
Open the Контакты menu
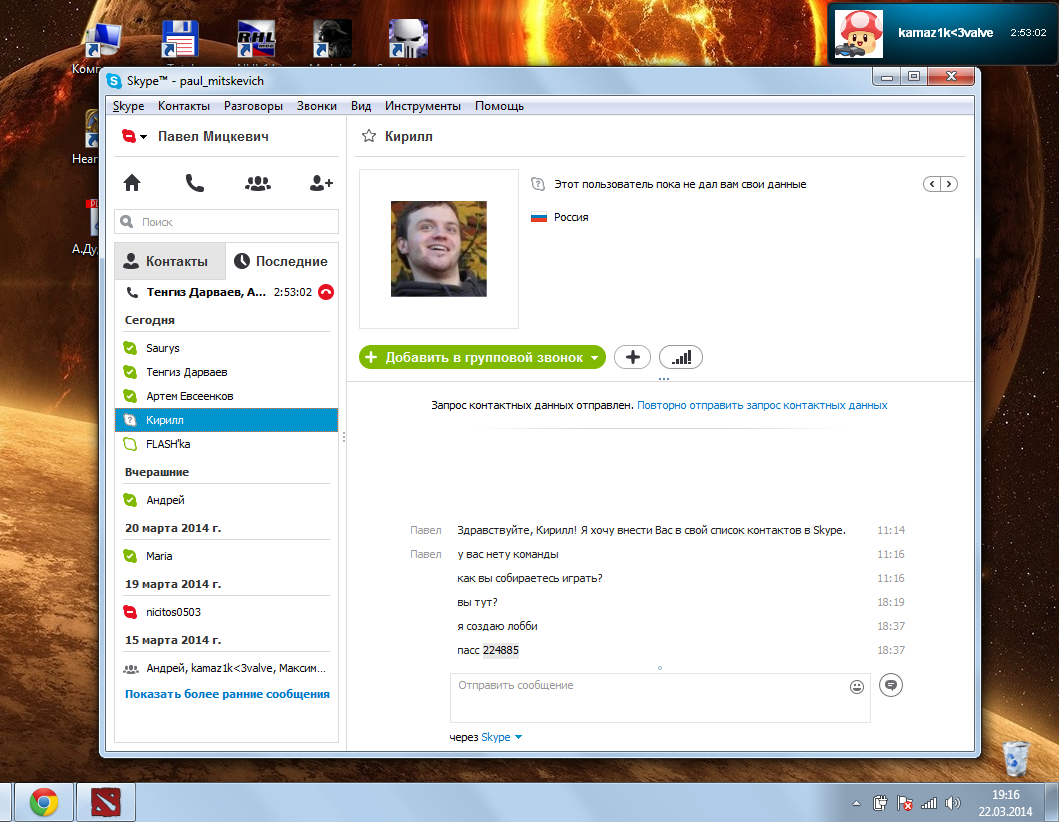pos(184,106)
